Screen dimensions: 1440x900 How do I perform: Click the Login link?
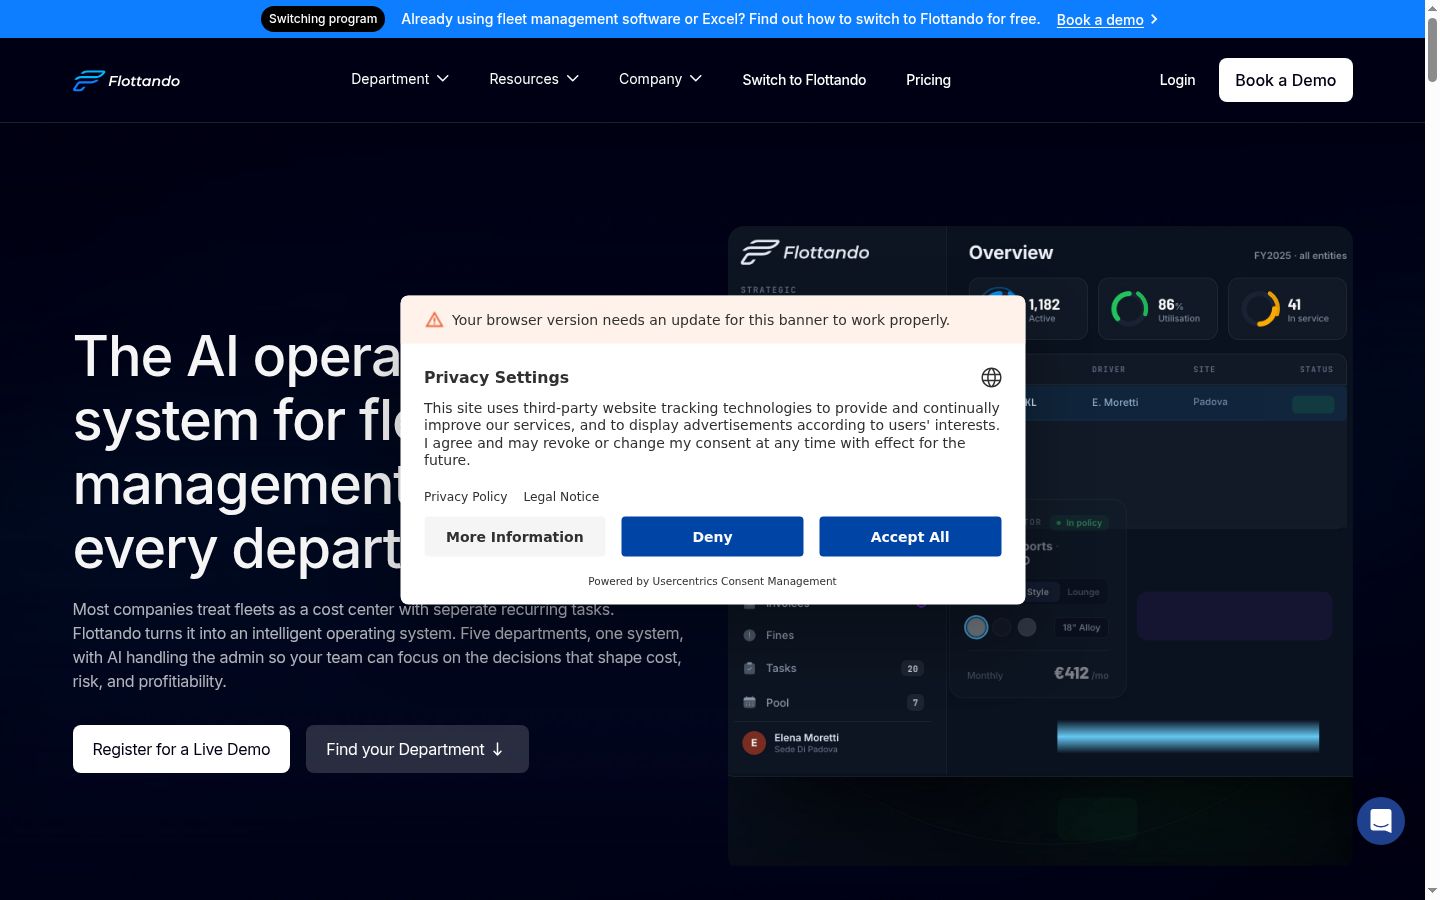click(x=1177, y=80)
